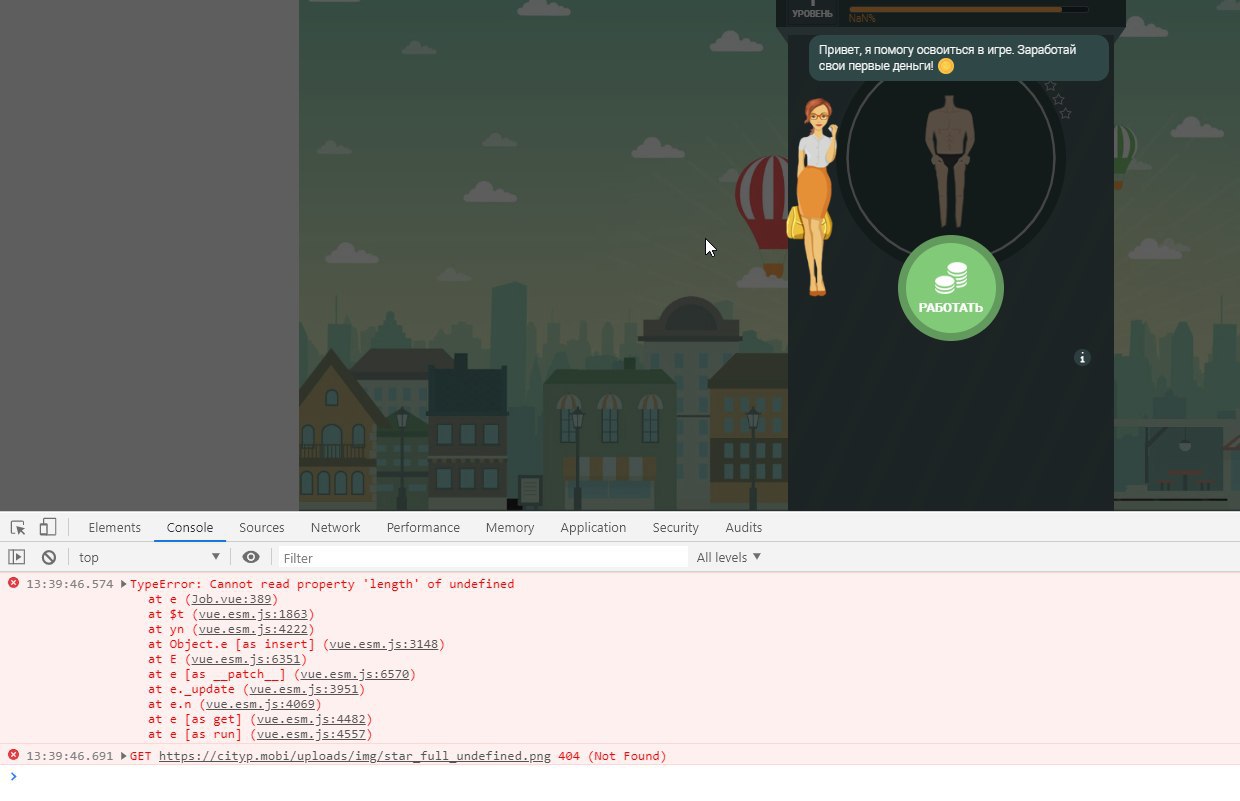Select the Console tab

pyautogui.click(x=190, y=527)
